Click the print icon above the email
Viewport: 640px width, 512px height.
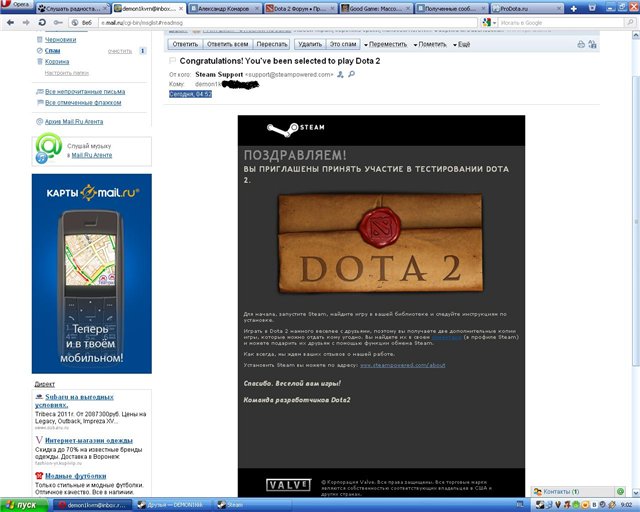click(581, 44)
